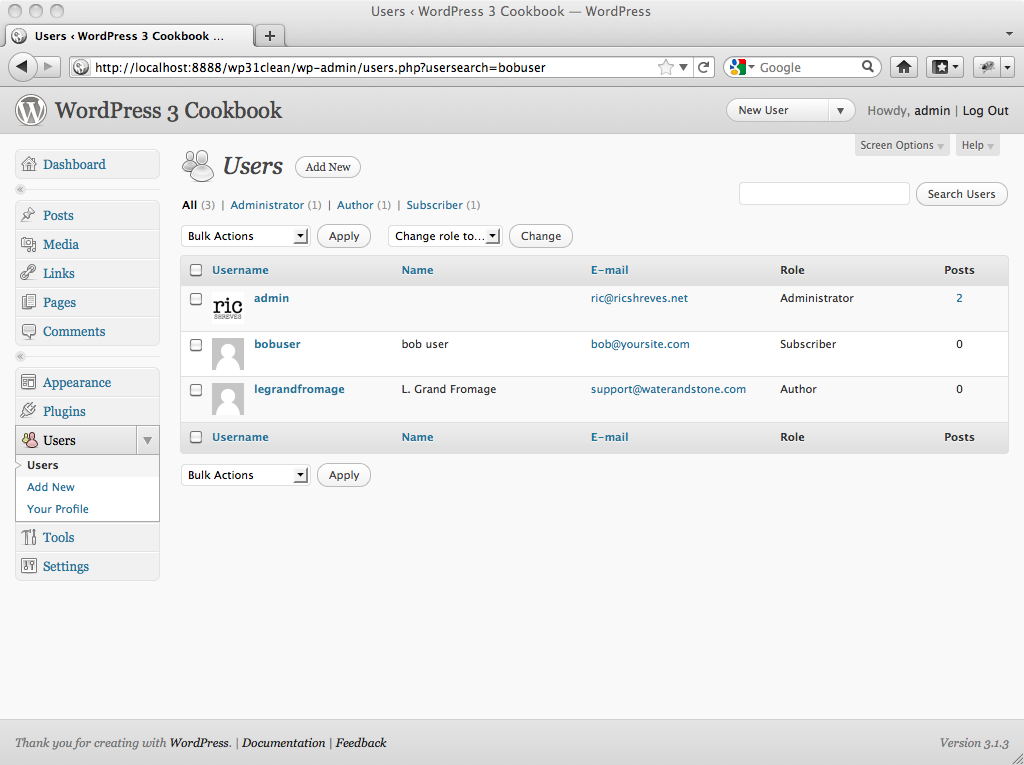This screenshot has width=1024, height=765.
Task: Click the Dashboard house icon
Action: pos(29,164)
